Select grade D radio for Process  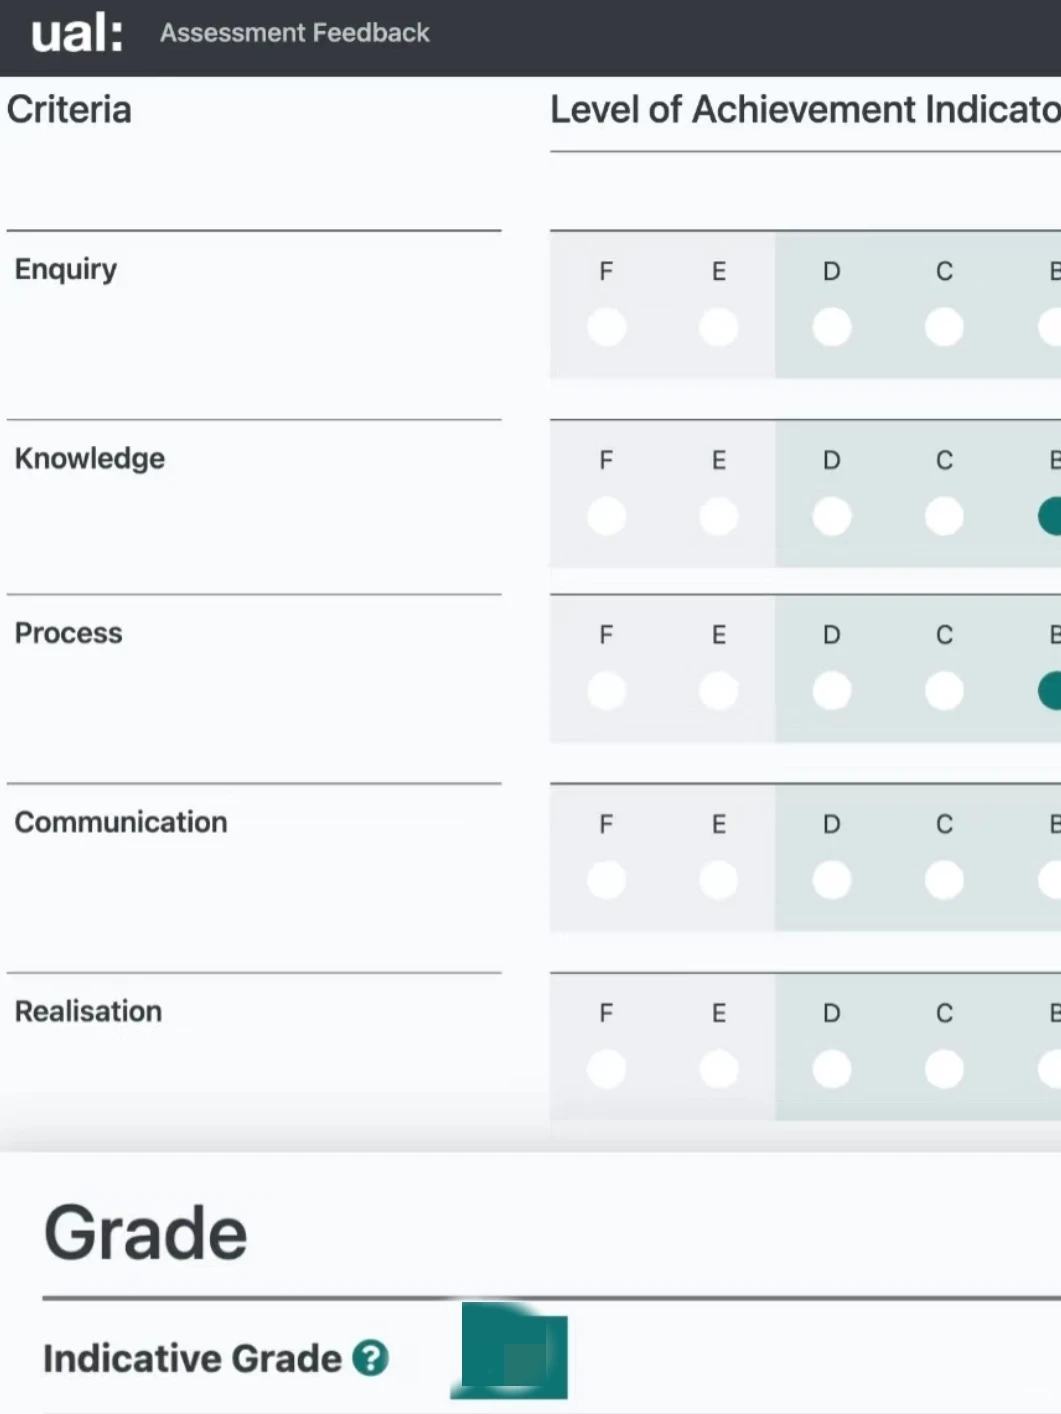tap(831, 690)
